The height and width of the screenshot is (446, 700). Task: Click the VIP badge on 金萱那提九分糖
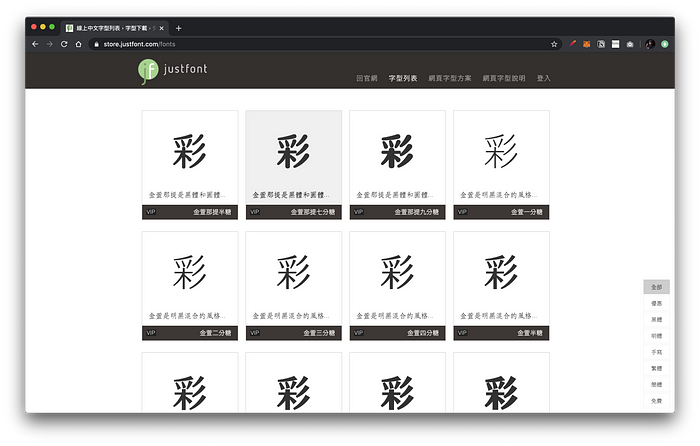(358, 212)
